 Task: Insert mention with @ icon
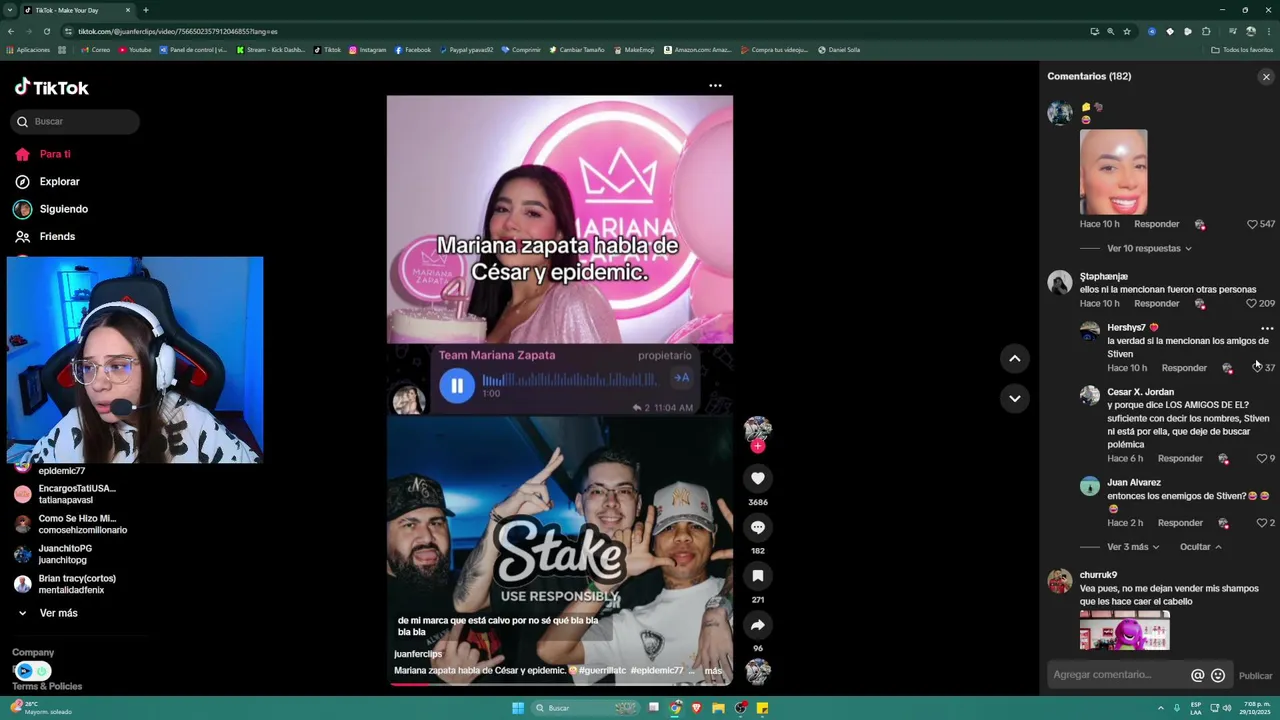pos(1197,675)
